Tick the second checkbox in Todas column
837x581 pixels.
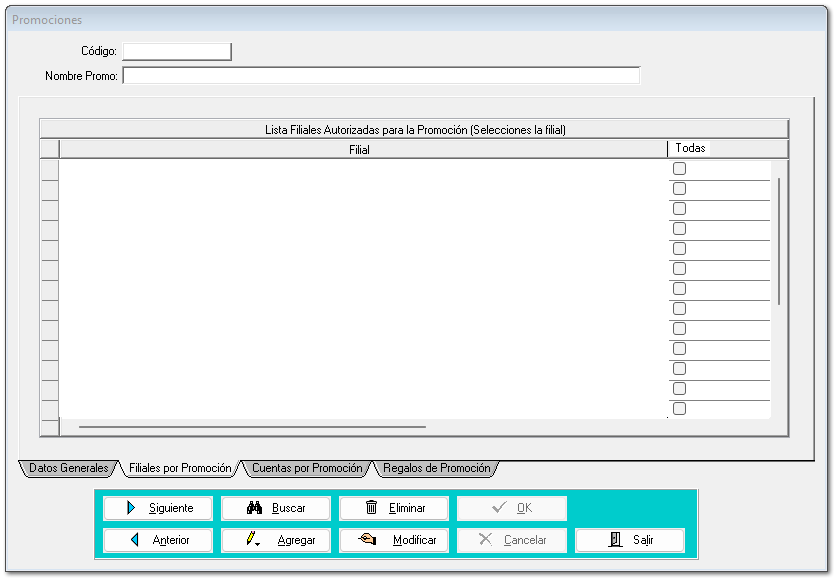click(x=679, y=189)
